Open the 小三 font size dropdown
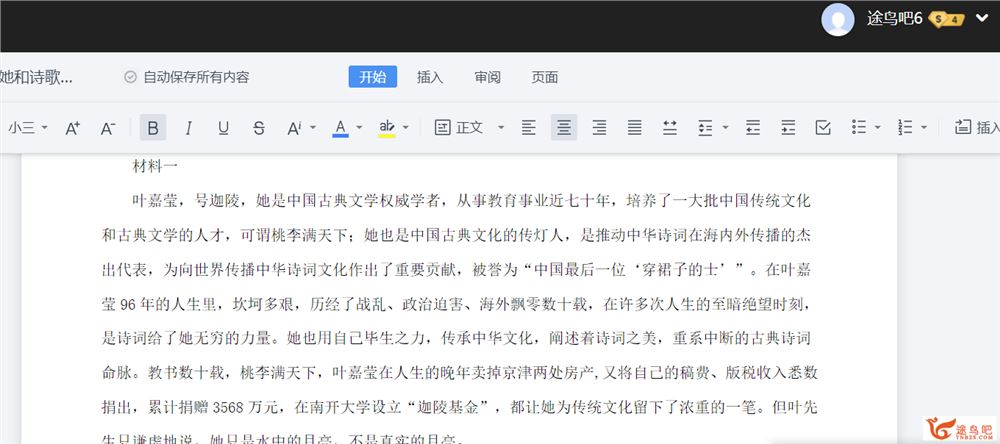The width and height of the screenshot is (1000, 444). tap(28, 128)
